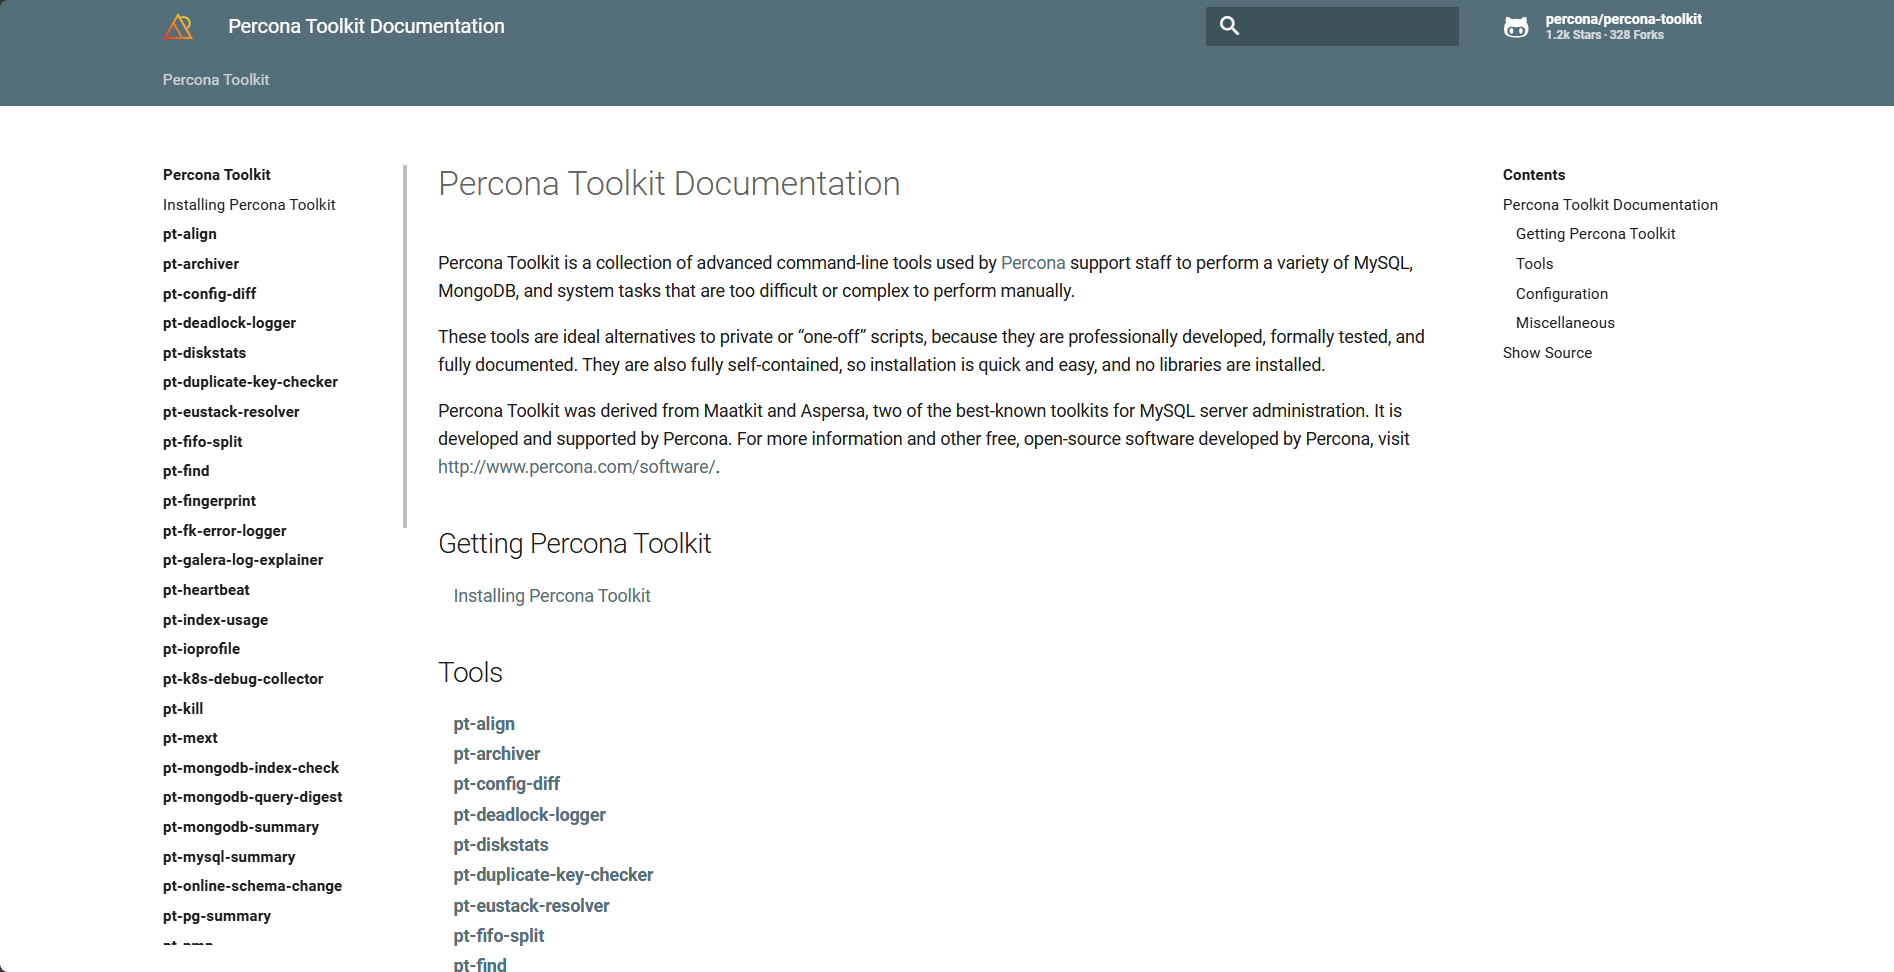This screenshot has width=1894, height=972.
Task: Click Percona Toolkit heading in left sidebar
Action: (216, 175)
